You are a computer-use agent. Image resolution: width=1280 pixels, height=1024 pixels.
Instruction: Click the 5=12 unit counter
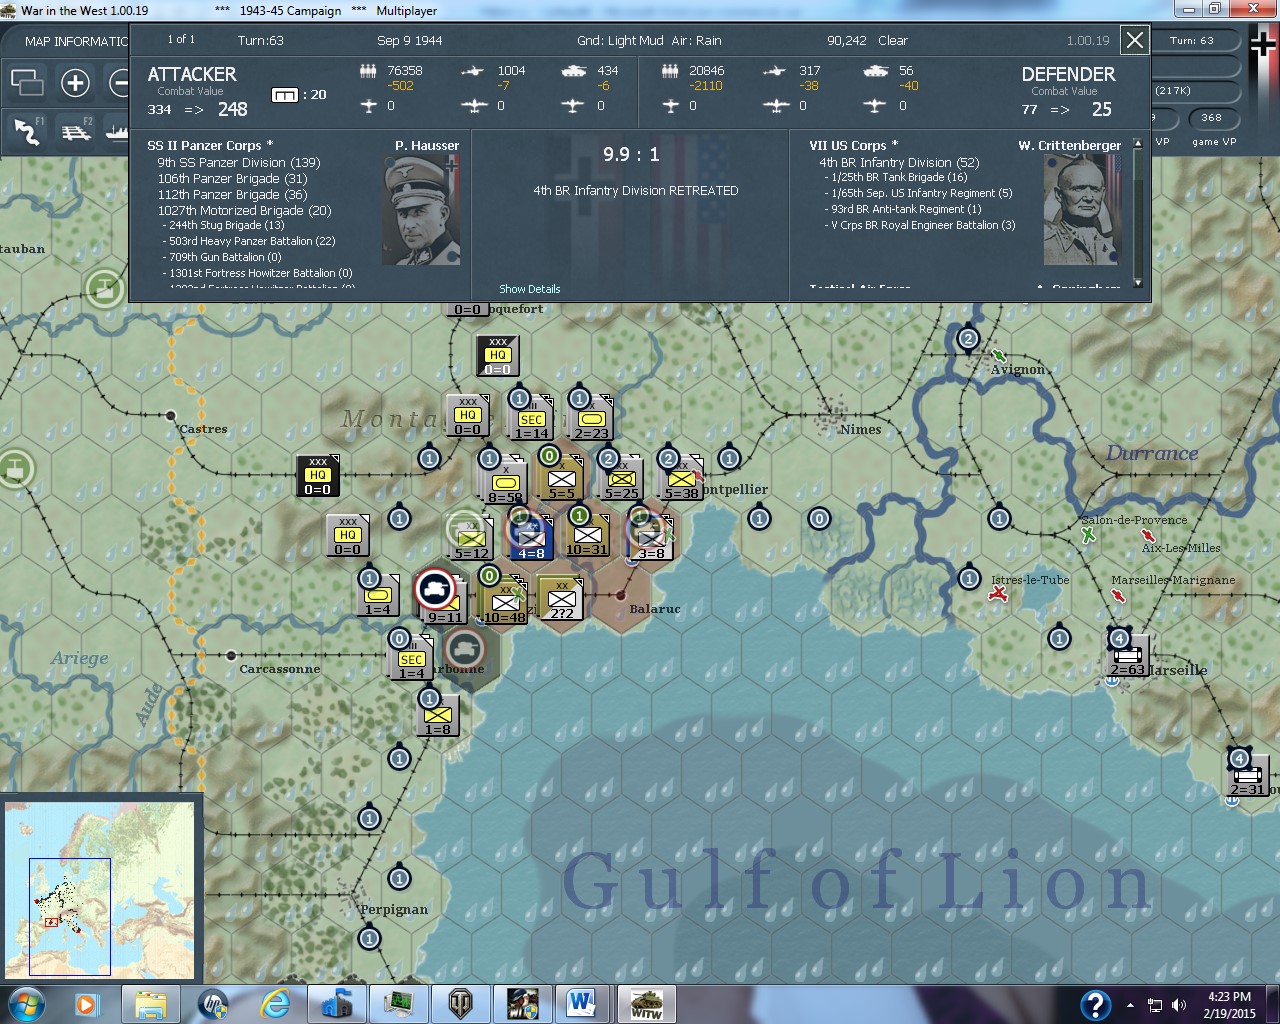coord(471,540)
